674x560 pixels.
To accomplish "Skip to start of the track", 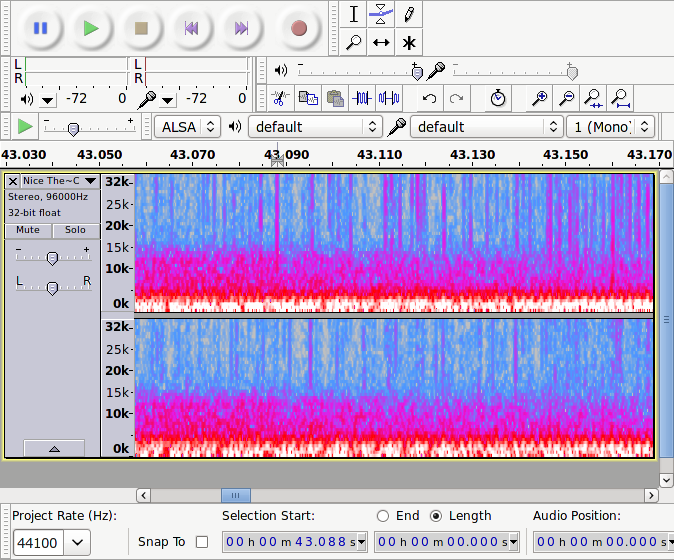I will tap(191, 28).
